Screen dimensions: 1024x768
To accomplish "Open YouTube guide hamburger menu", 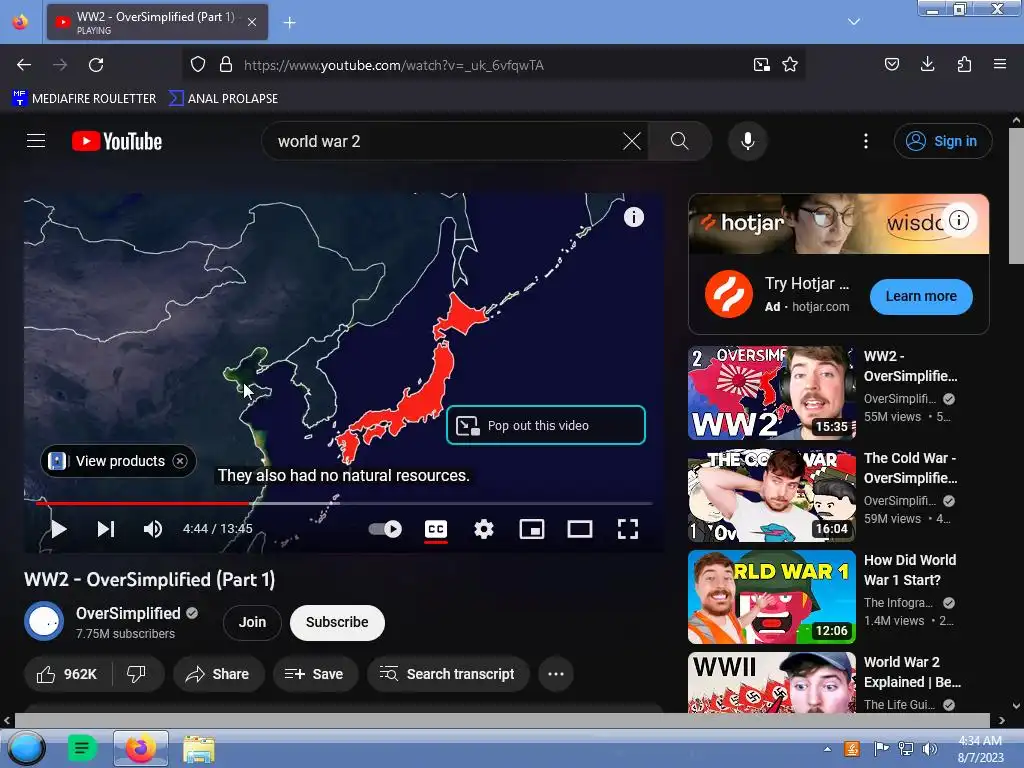I will pyautogui.click(x=36, y=141).
